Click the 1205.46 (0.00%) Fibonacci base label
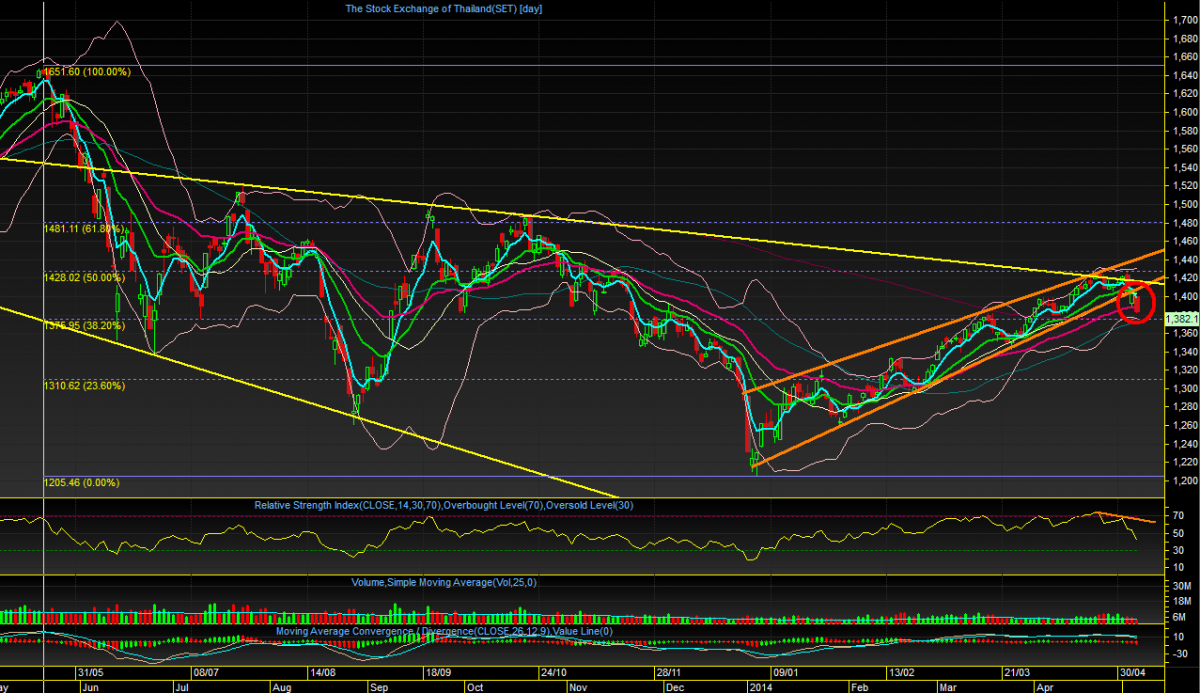The width and height of the screenshot is (1200, 693). point(80,482)
